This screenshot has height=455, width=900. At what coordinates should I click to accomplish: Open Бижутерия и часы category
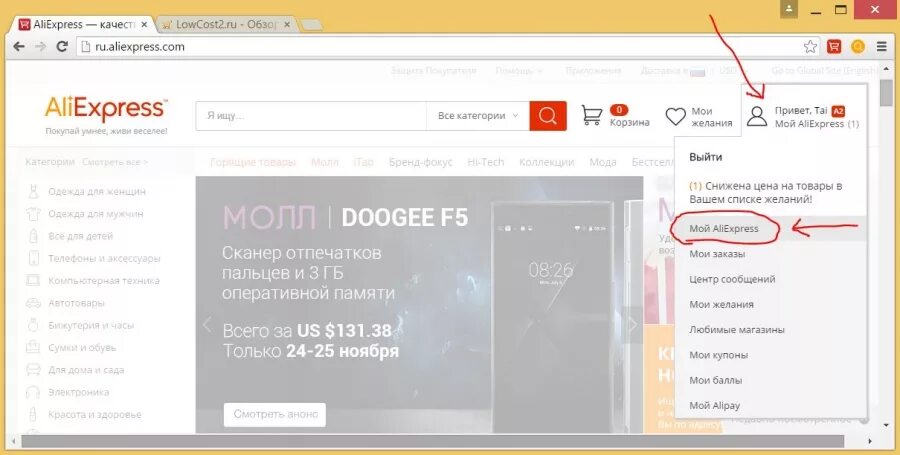pos(91,325)
